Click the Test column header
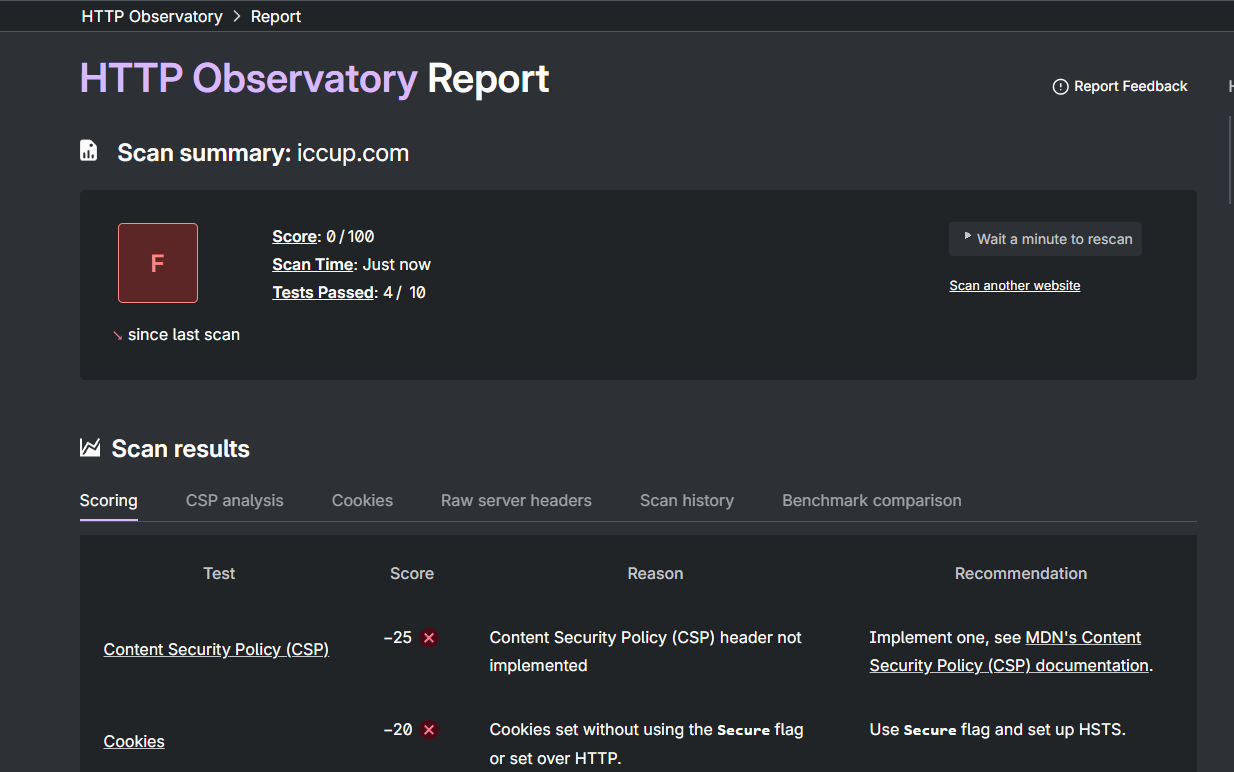The height and width of the screenshot is (772, 1234). pyautogui.click(x=219, y=574)
